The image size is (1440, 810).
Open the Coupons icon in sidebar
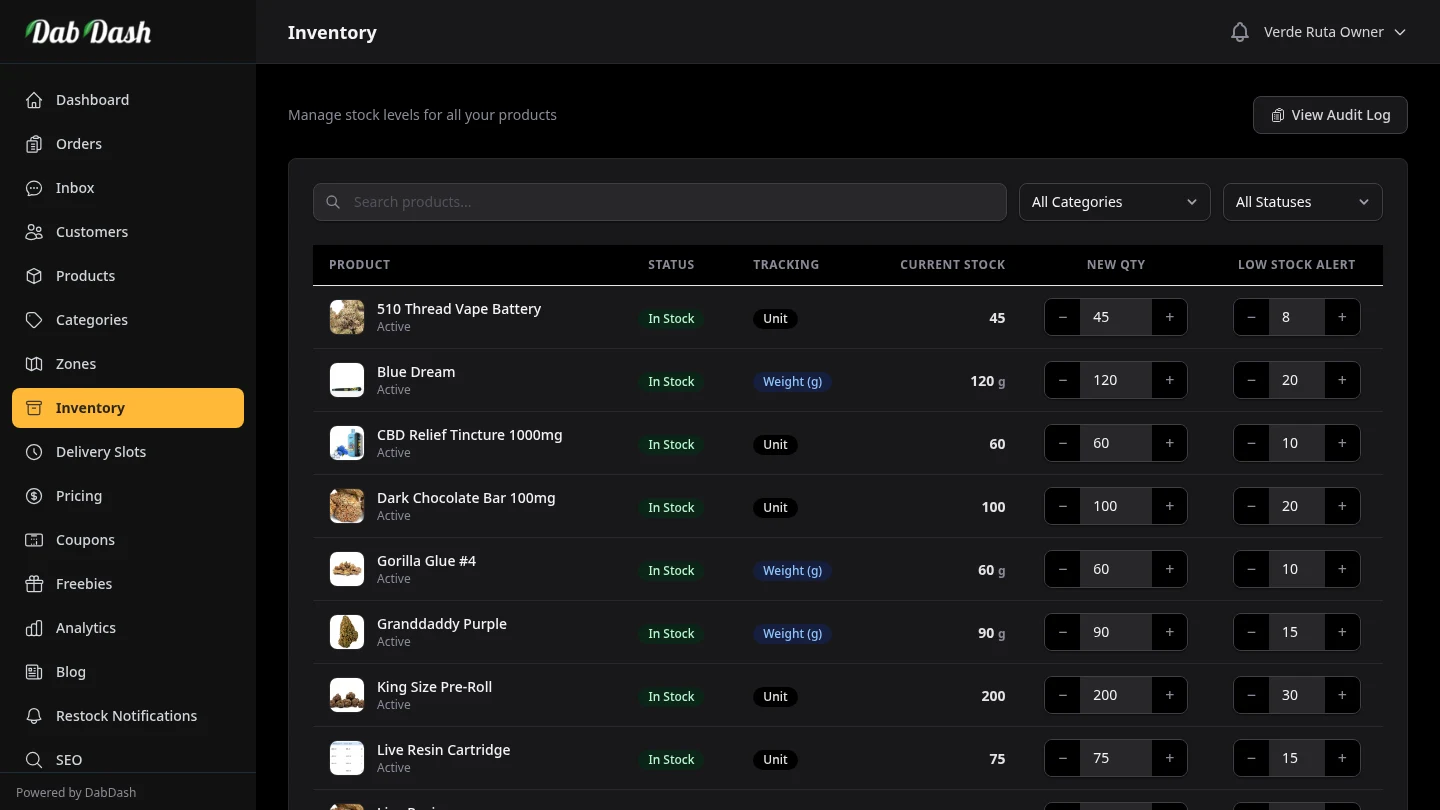pyautogui.click(x=33, y=540)
